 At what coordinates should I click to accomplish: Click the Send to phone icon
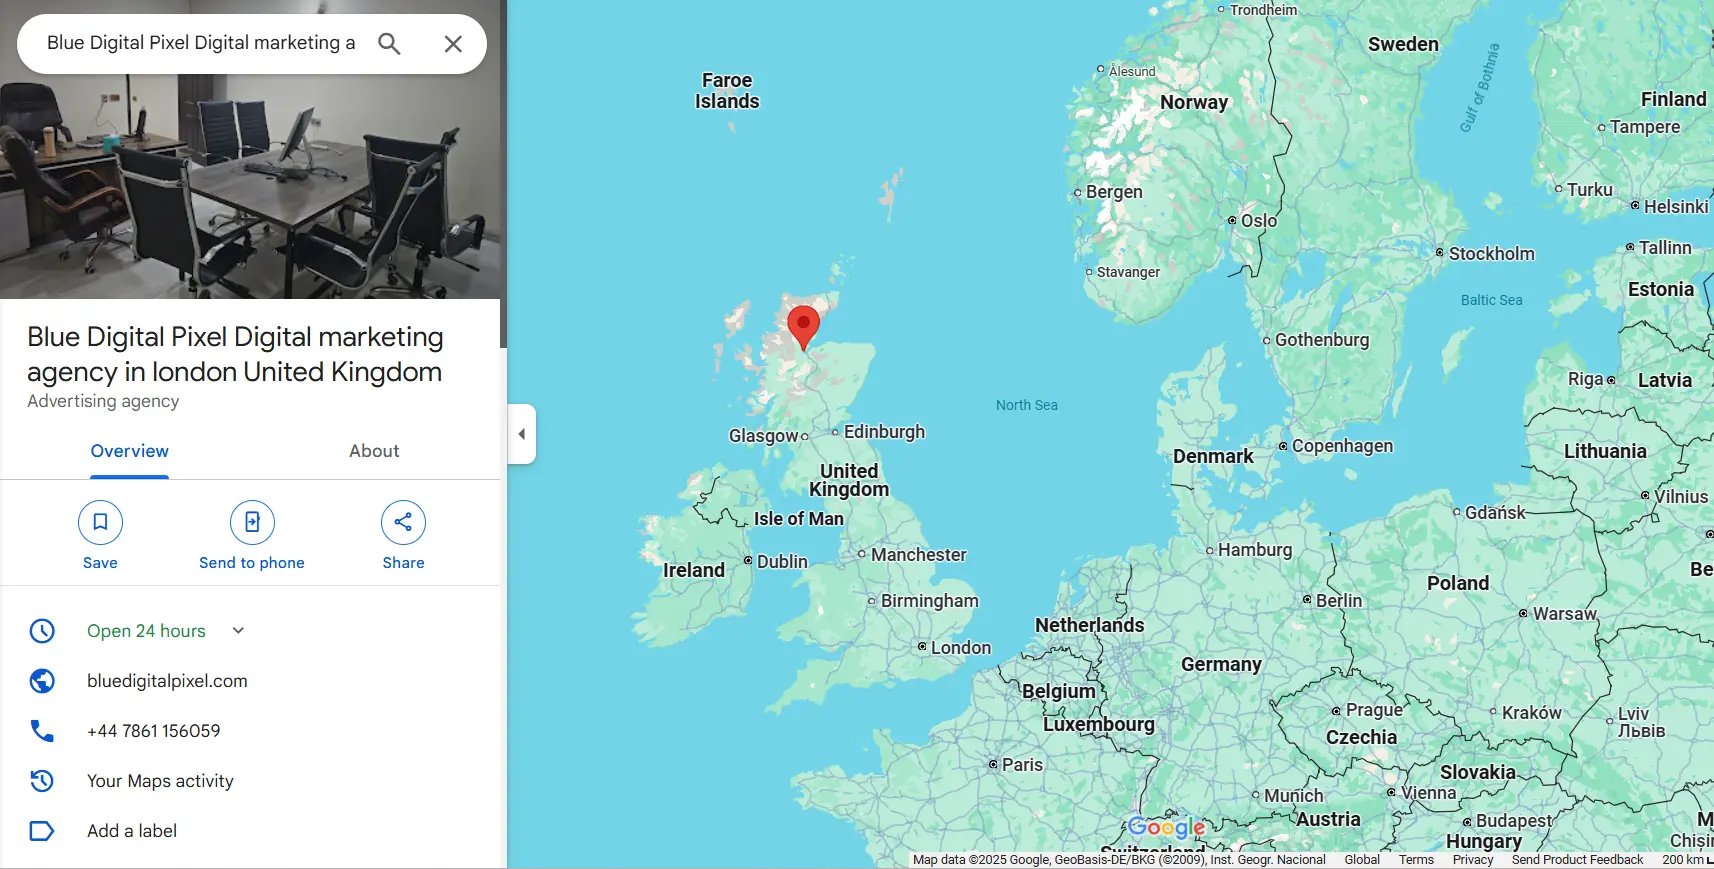tap(252, 522)
